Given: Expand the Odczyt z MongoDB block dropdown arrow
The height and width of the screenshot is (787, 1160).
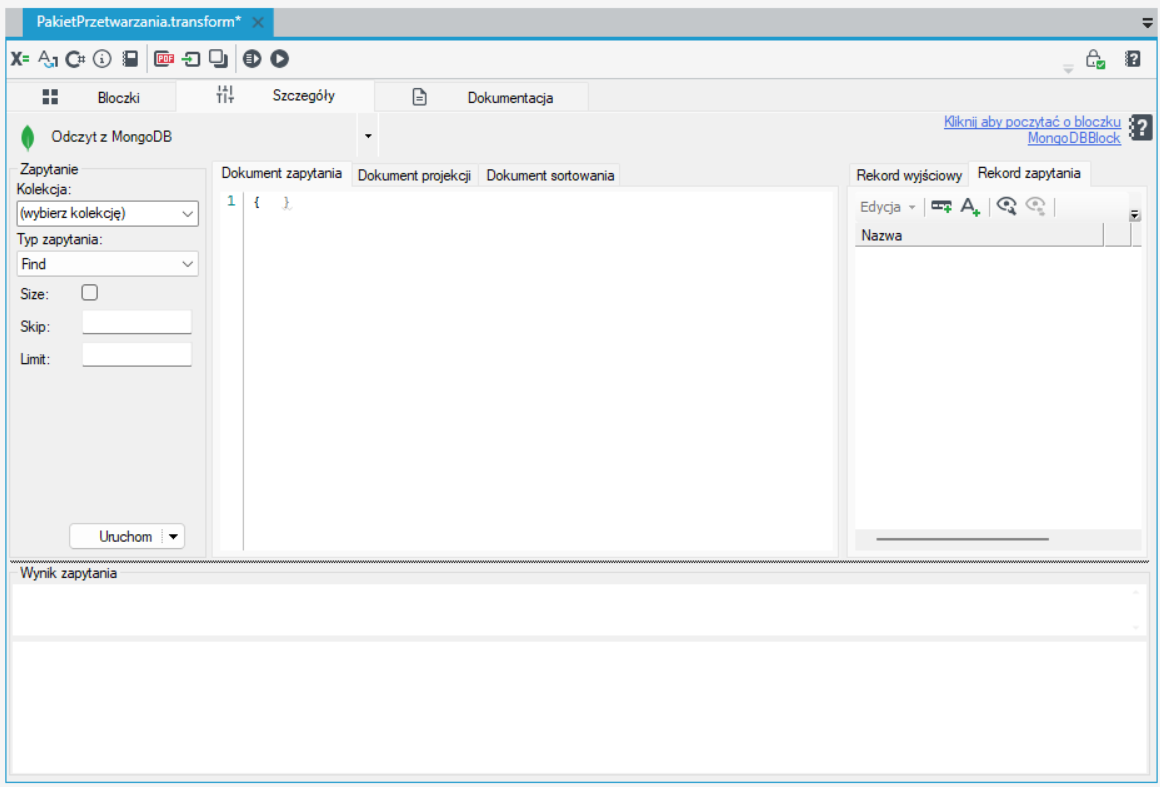Looking at the screenshot, I should 368,136.
